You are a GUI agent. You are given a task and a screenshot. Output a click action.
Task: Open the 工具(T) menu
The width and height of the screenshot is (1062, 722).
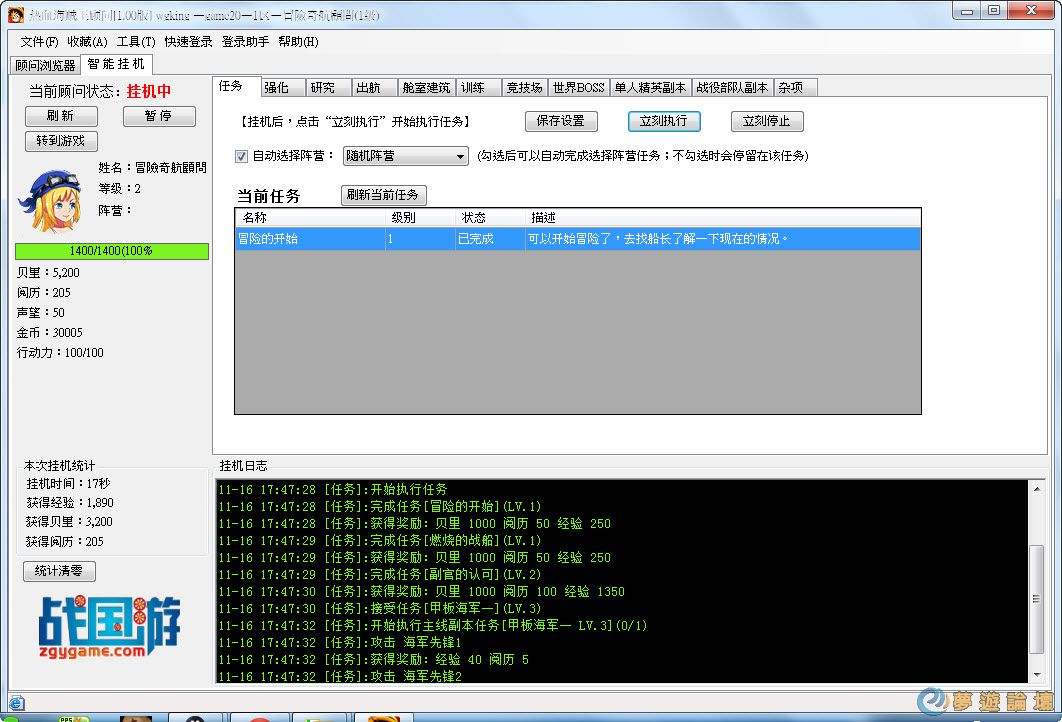pyautogui.click(x=136, y=42)
